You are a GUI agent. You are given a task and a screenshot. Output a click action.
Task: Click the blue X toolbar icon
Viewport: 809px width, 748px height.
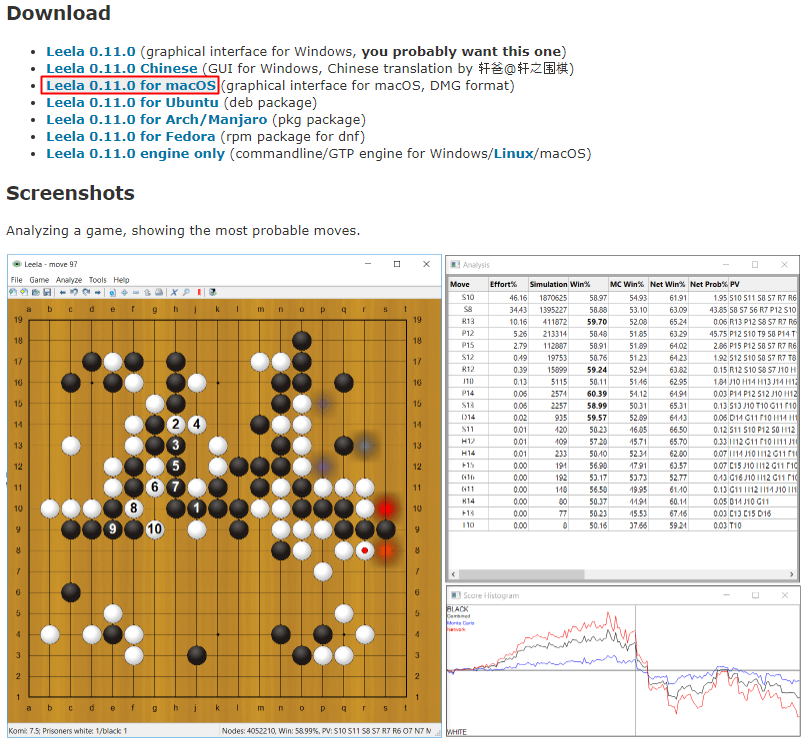174,292
